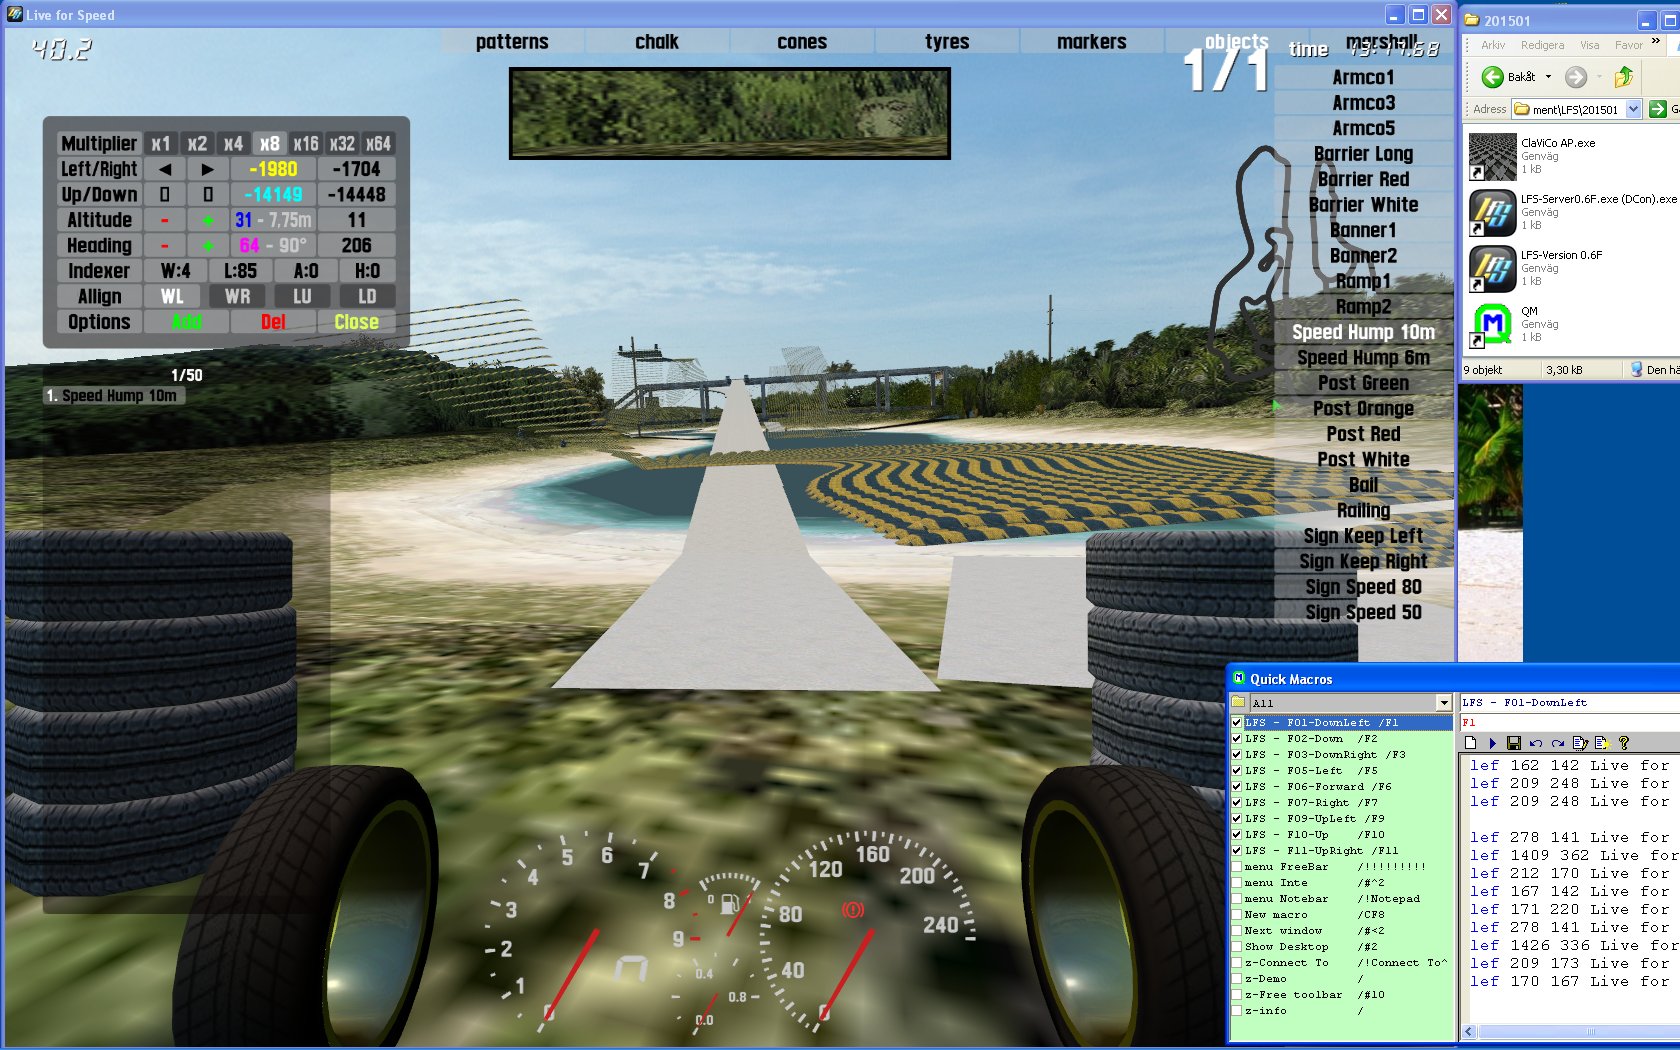Viewport: 1680px width, 1050px height.
Task: Select the LFS-Version 0.6F shortcut icon
Action: pyautogui.click(x=1493, y=268)
